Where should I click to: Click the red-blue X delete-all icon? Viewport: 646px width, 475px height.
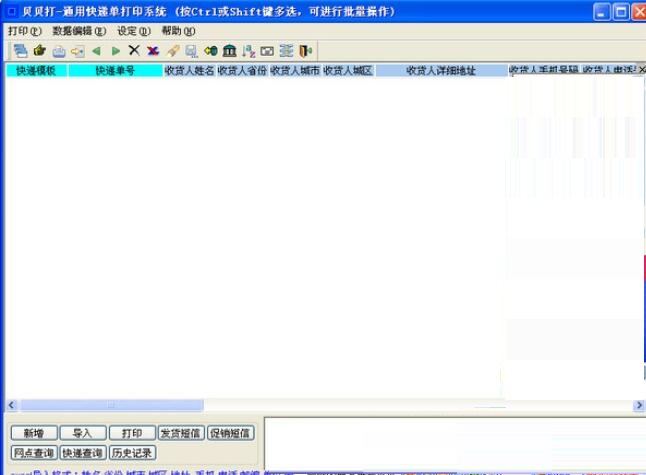pos(153,51)
